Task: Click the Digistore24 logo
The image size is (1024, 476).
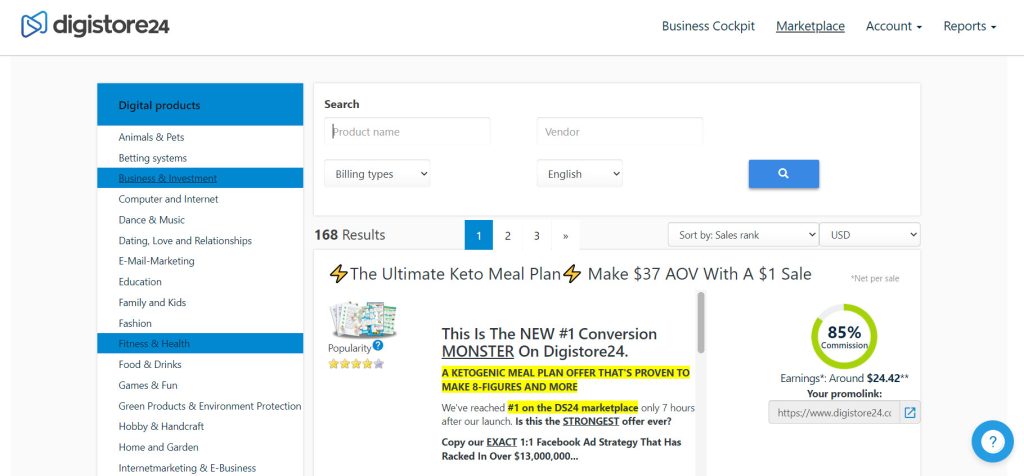Action: click(x=95, y=25)
